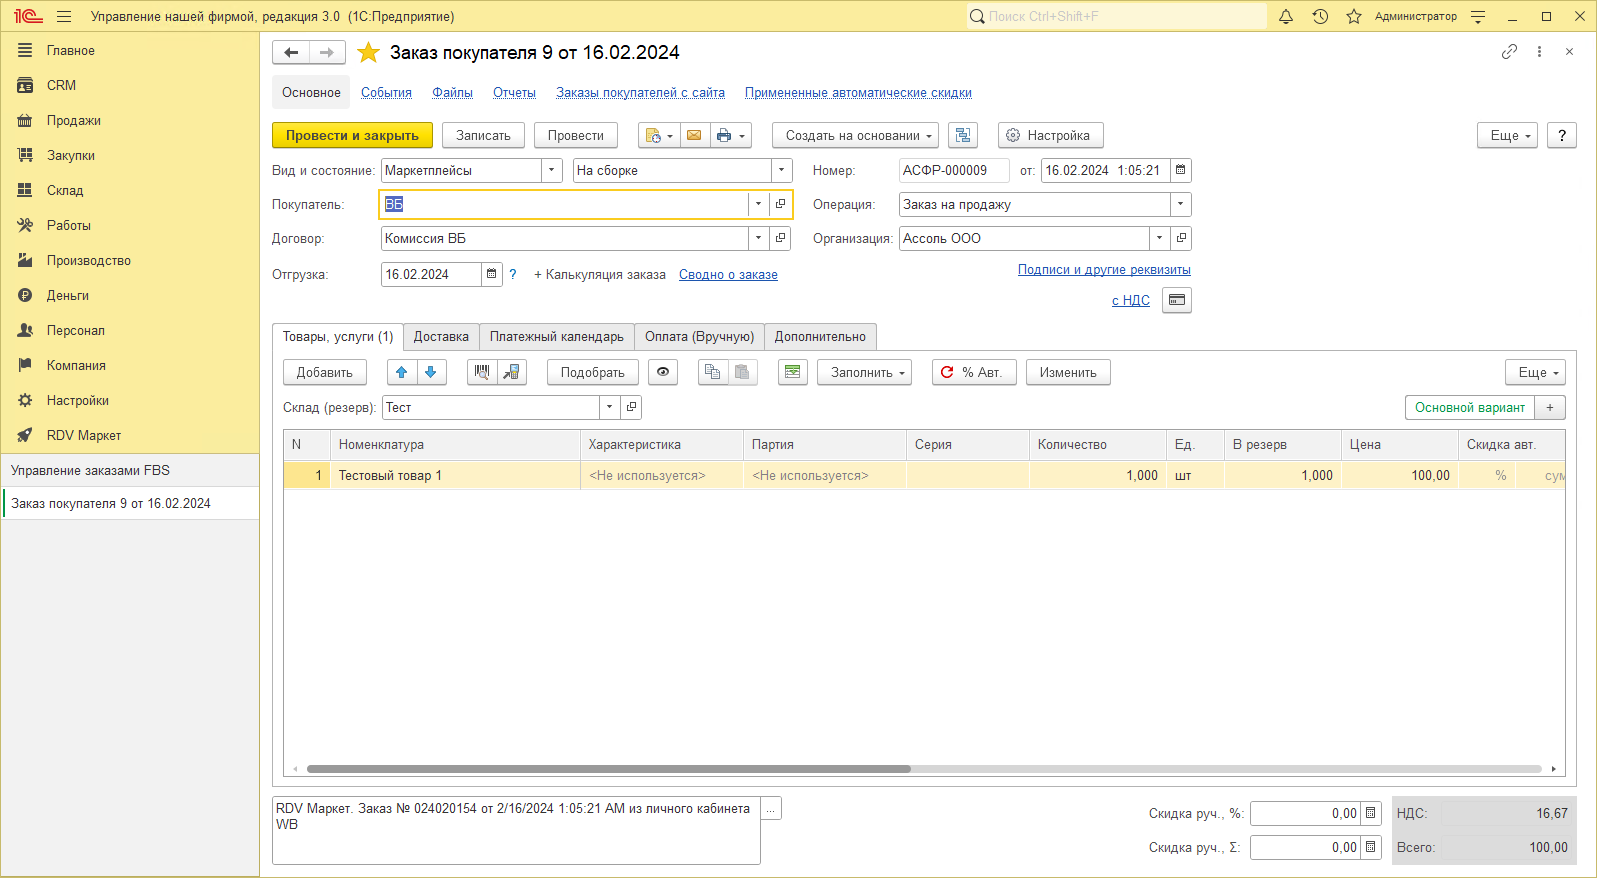Move row up with blue arrow
Image resolution: width=1597 pixels, height=878 pixels.
401,372
